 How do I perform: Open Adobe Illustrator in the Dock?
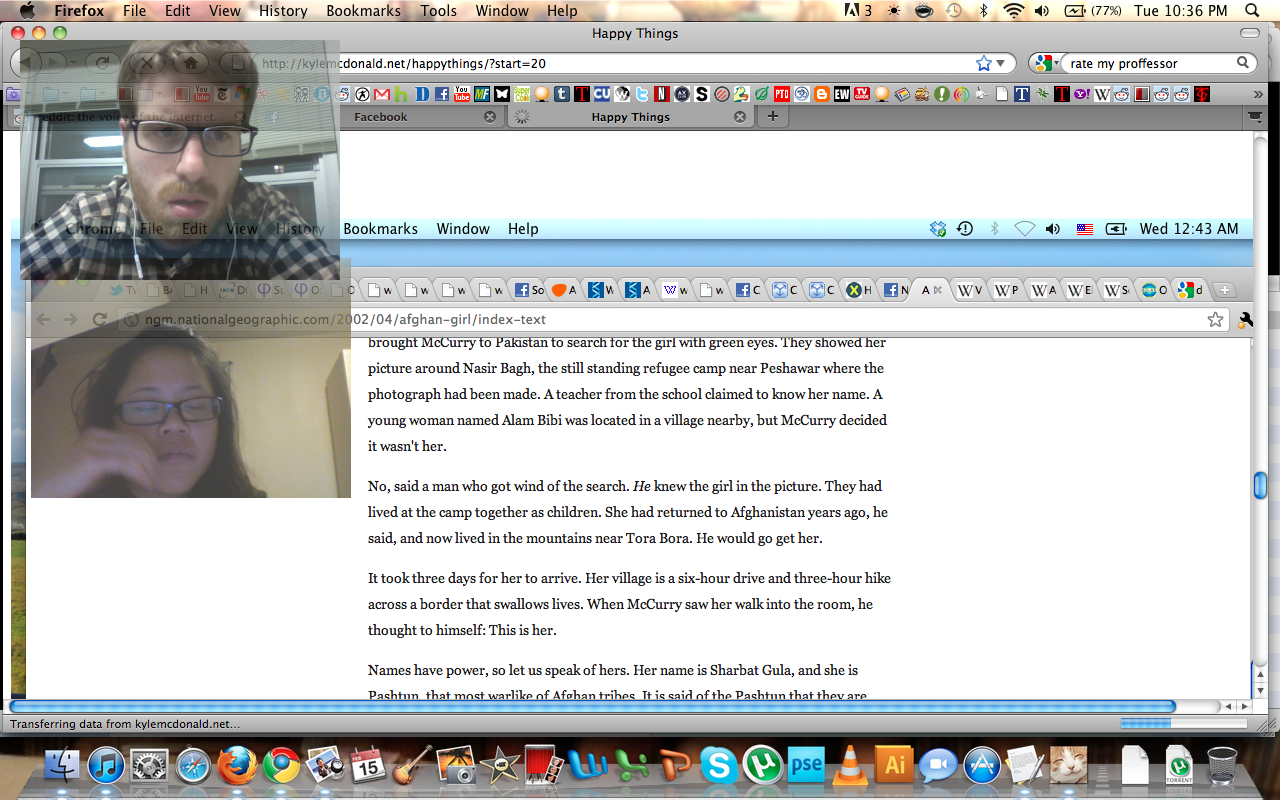894,766
